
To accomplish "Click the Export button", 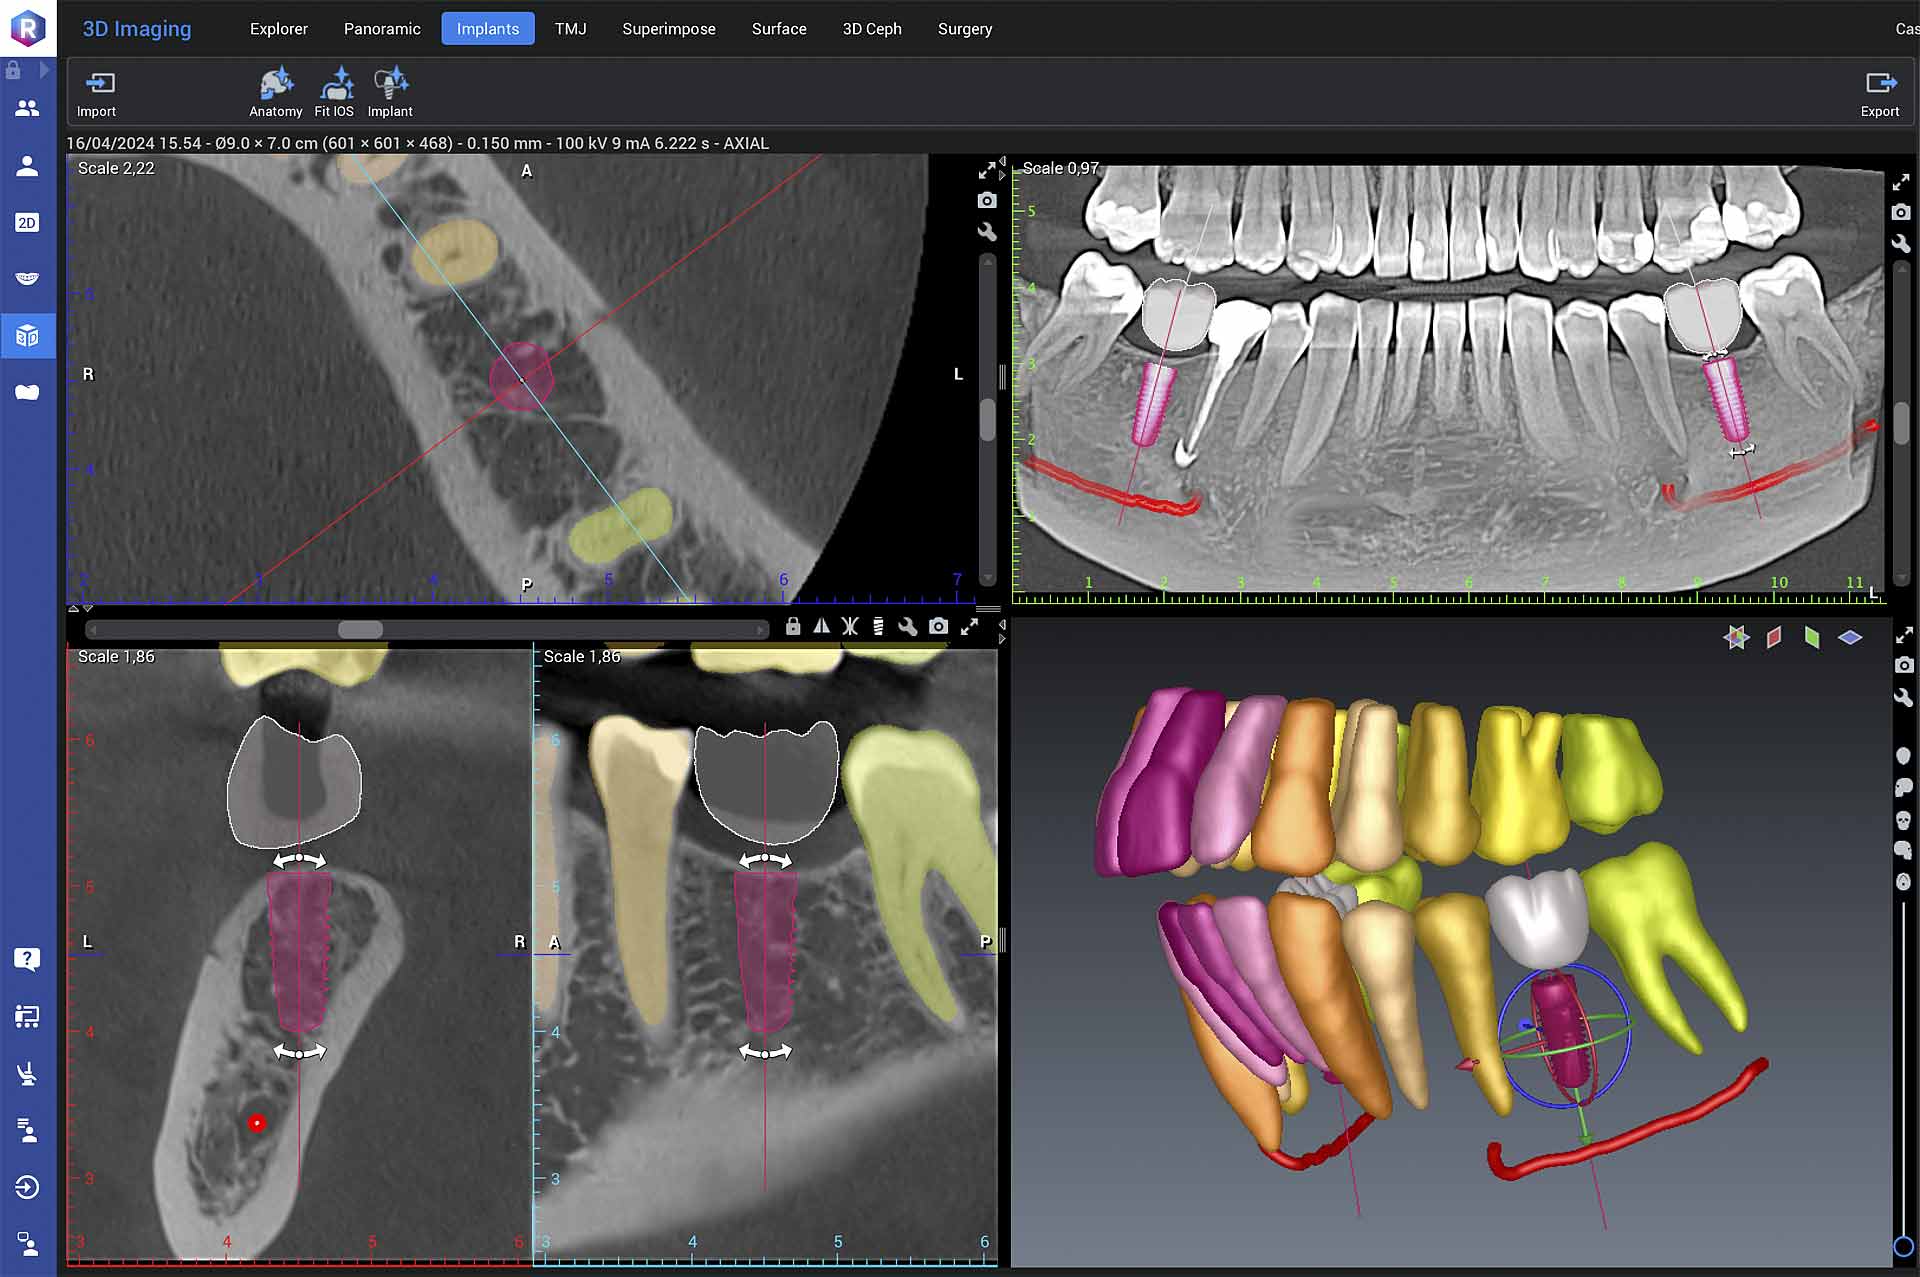I will tap(1880, 93).
